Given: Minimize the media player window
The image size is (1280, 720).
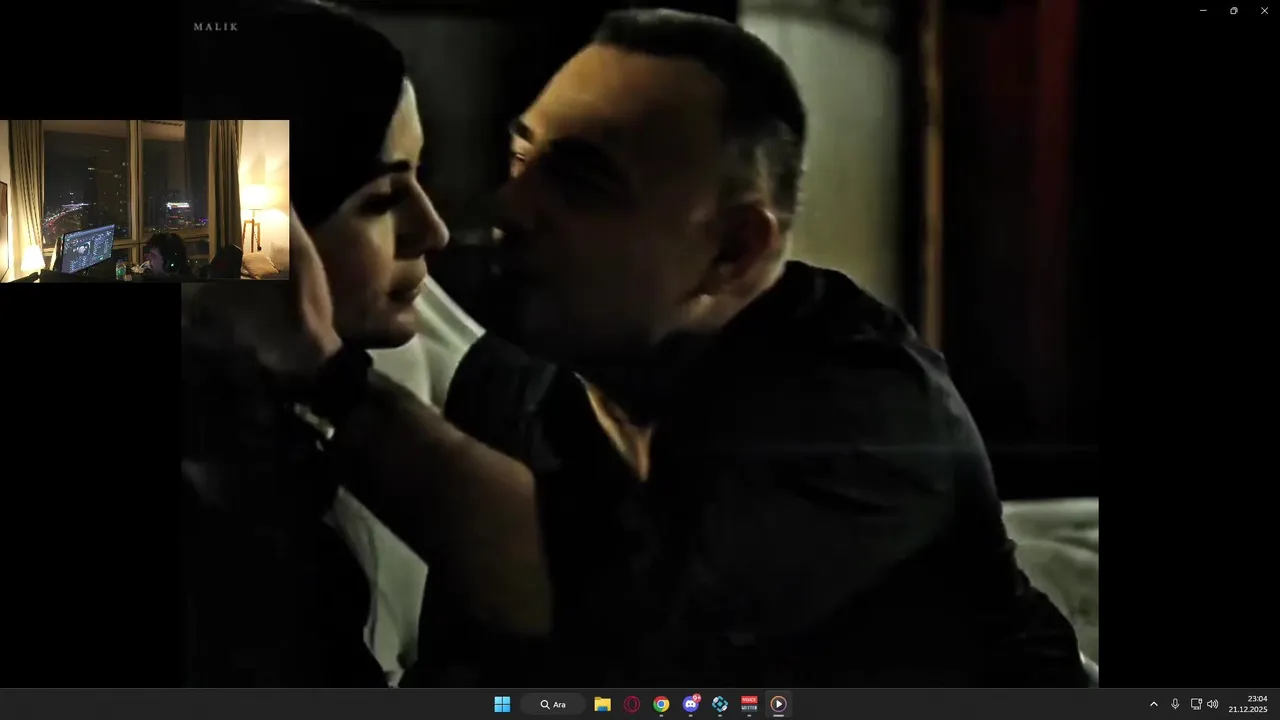Looking at the screenshot, I should [1203, 10].
